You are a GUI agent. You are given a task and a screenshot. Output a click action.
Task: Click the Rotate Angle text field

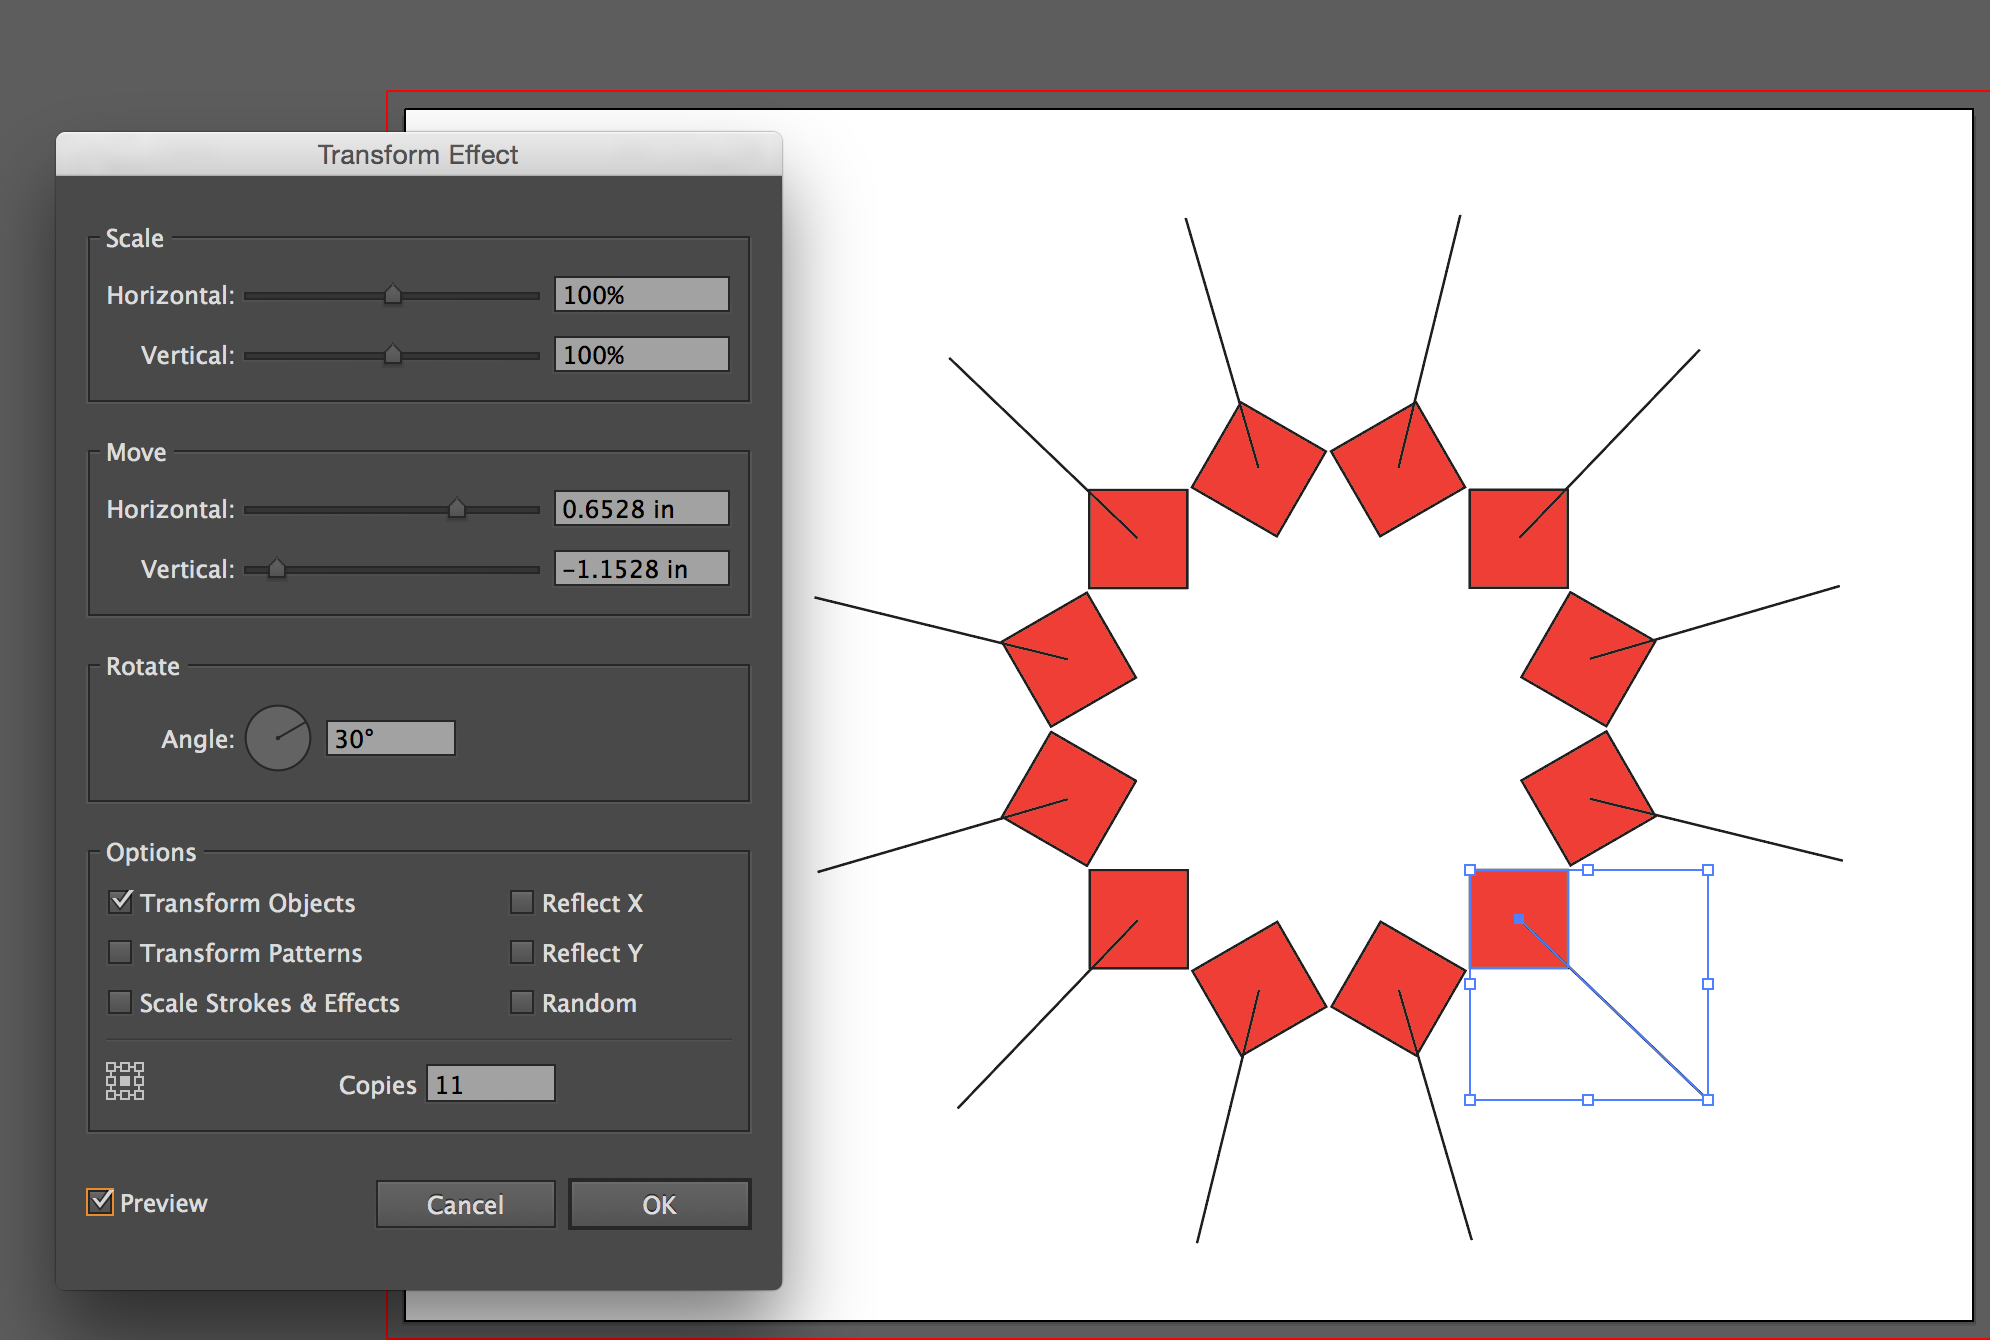(391, 739)
